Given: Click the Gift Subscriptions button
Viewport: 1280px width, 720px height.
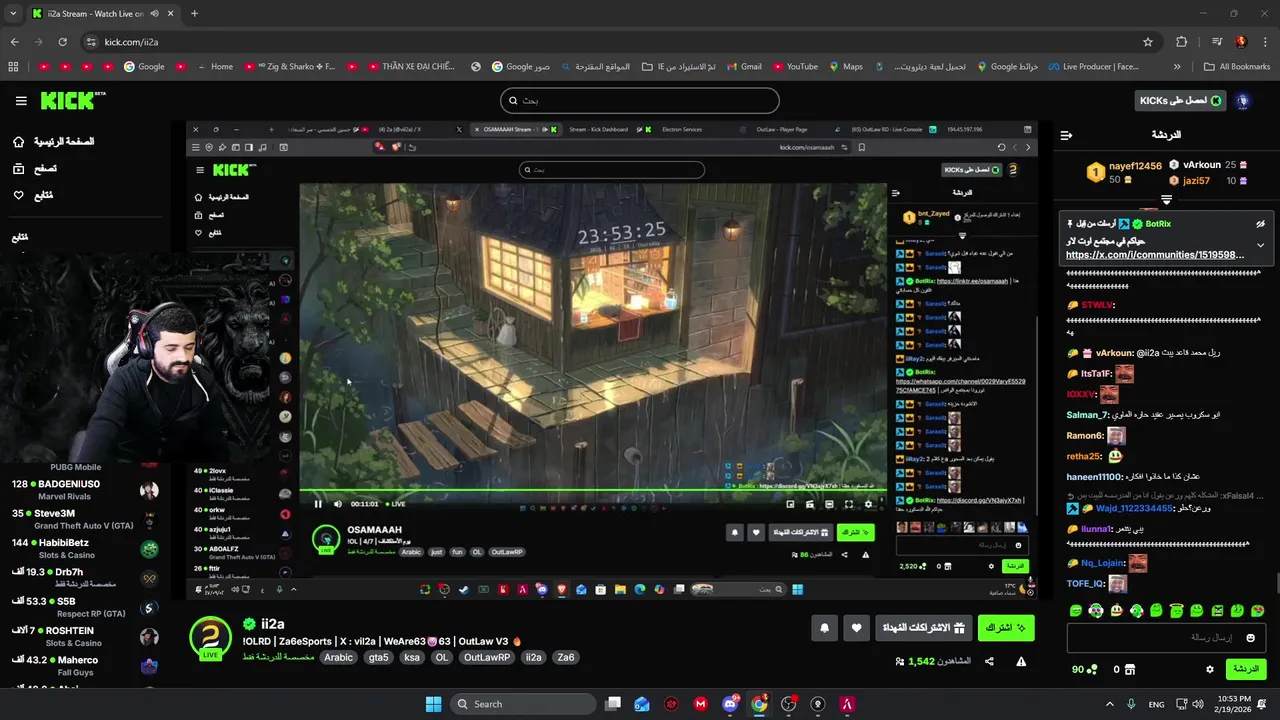Looking at the screenshot, I should (923, 628).
